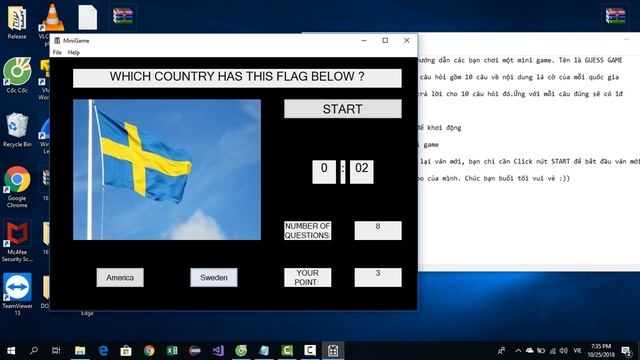The height and width of the screenshot is (360, 640).
Task: Open the File menu in MiniGame
Action: coord(57,52)
